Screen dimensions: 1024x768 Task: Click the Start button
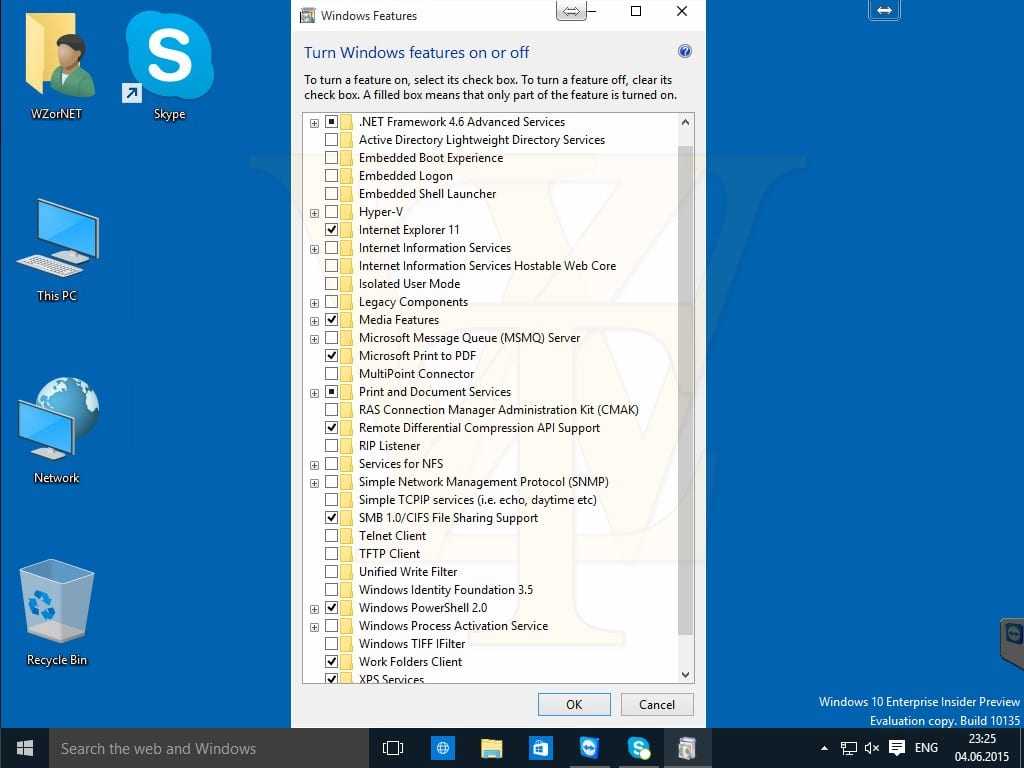[25, 748]
